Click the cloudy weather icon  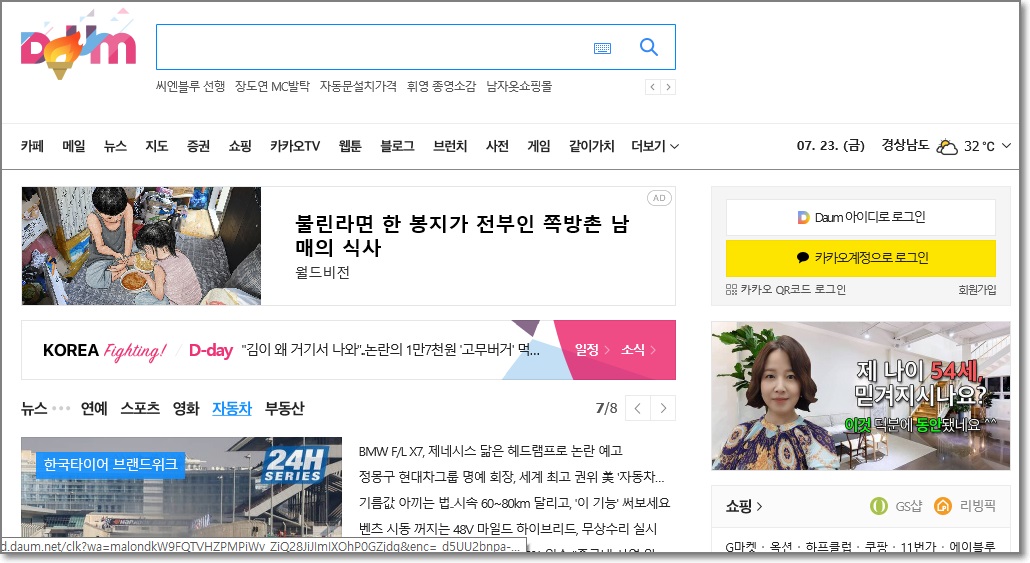947,146
